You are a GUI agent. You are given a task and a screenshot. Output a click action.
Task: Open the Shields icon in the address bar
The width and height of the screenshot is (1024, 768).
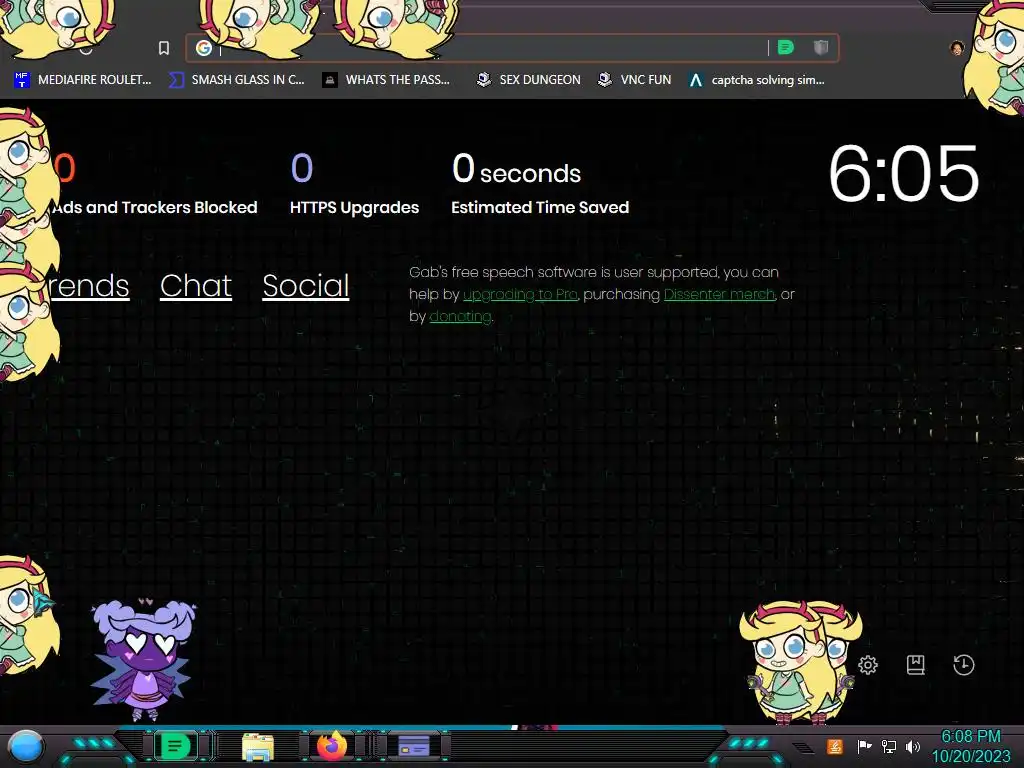click(821, 47)
